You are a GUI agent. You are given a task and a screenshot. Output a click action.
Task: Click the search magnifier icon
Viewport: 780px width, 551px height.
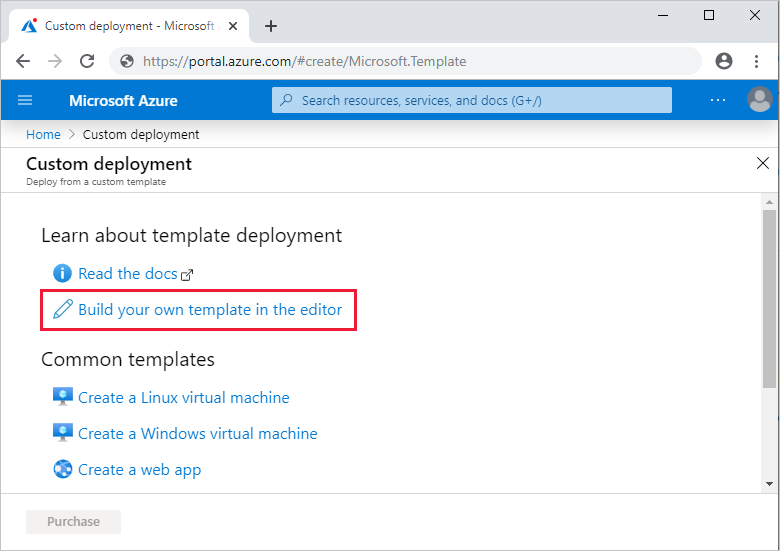click(x=286, y=100)
